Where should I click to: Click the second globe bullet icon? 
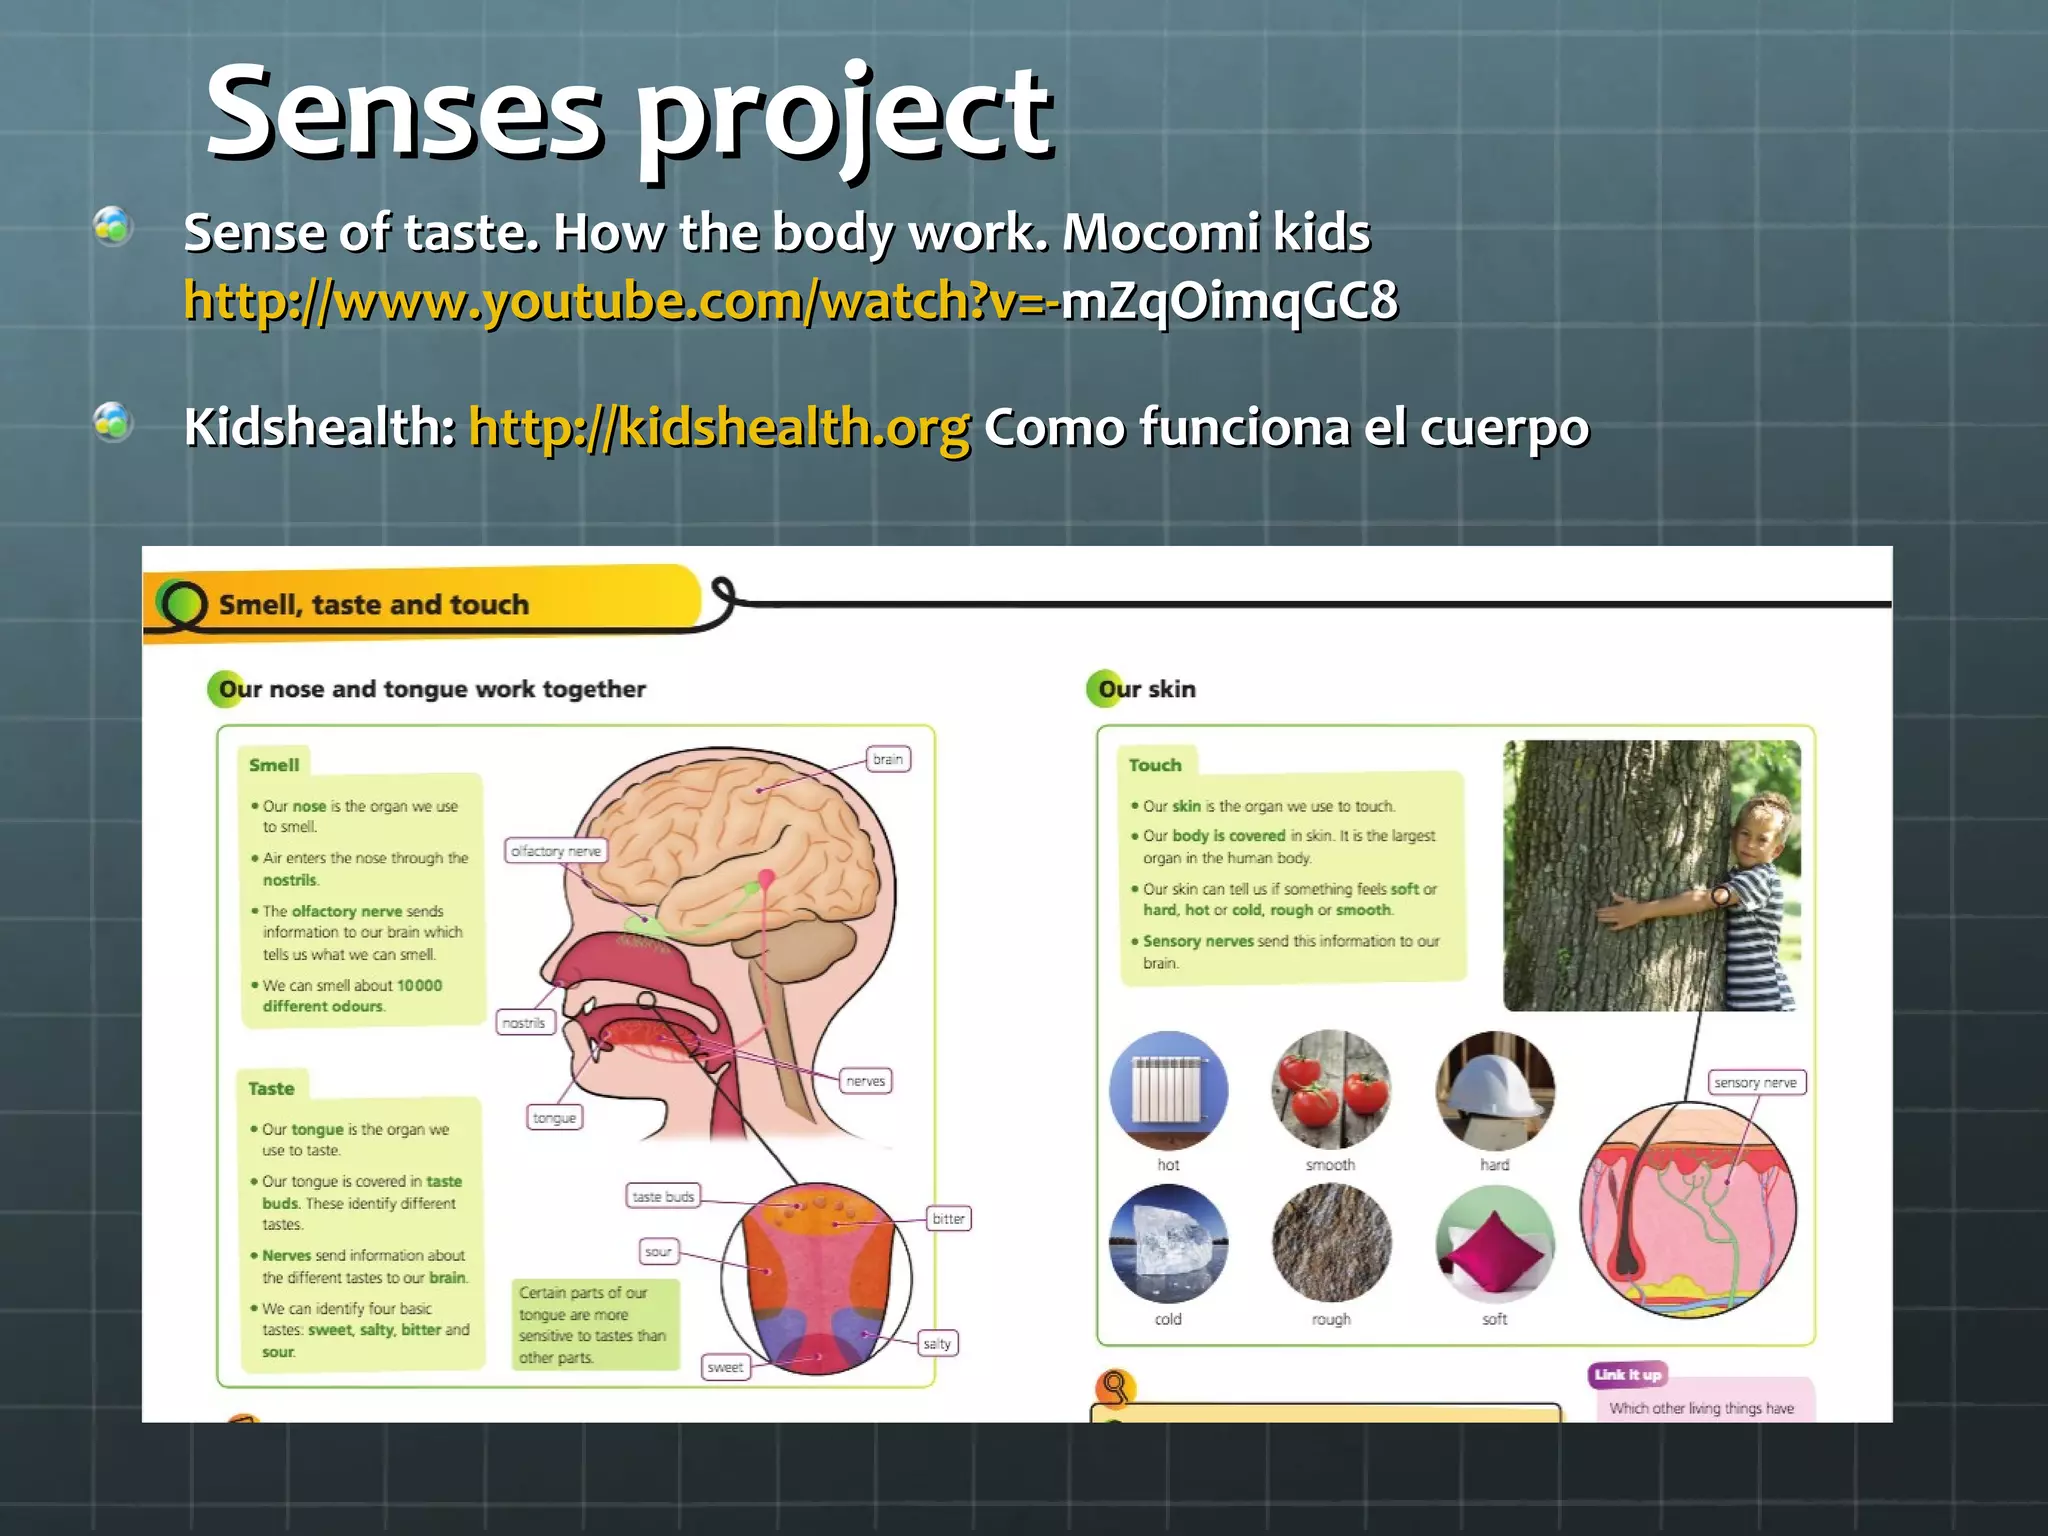113,422
